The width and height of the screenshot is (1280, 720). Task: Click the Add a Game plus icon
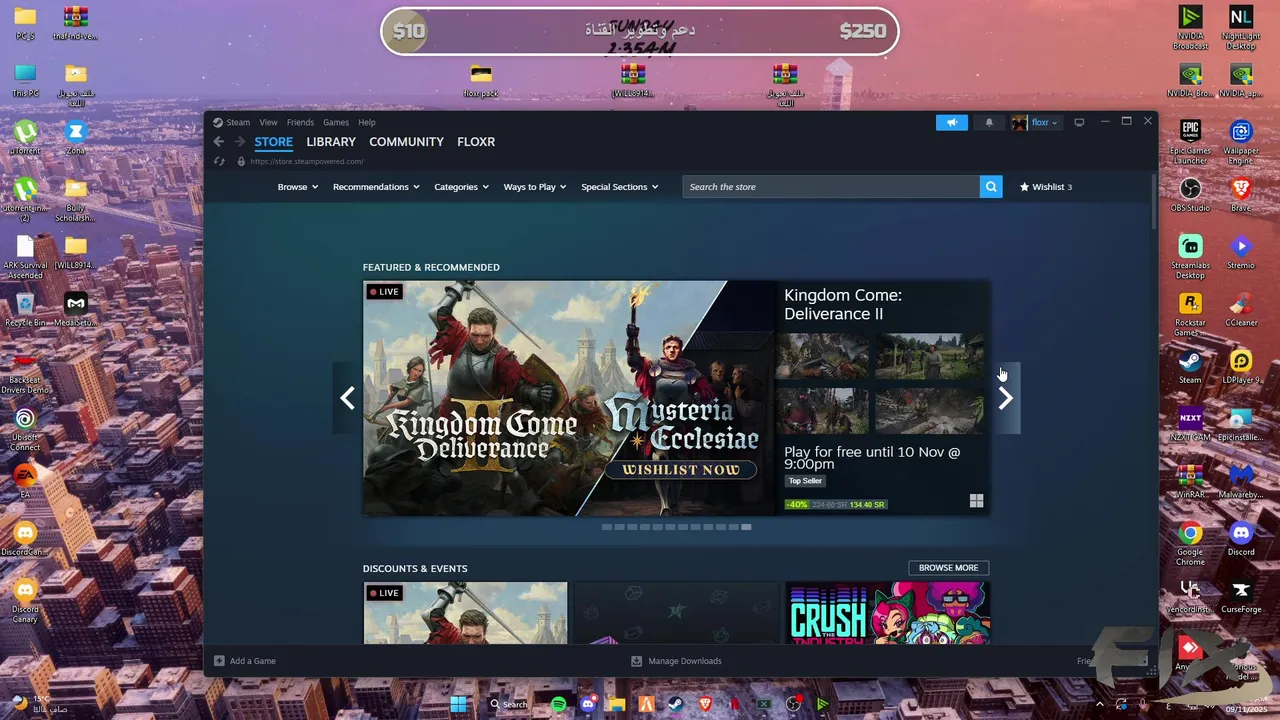tap(219, 661)
